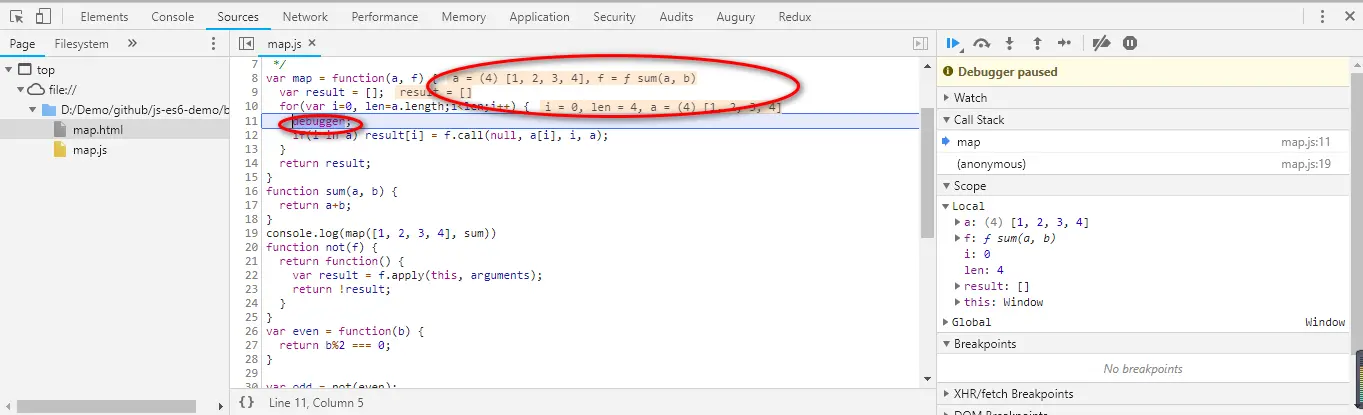Open the Network tab
This screenshot has width=1363, height=415.
(x=305, y=17)
